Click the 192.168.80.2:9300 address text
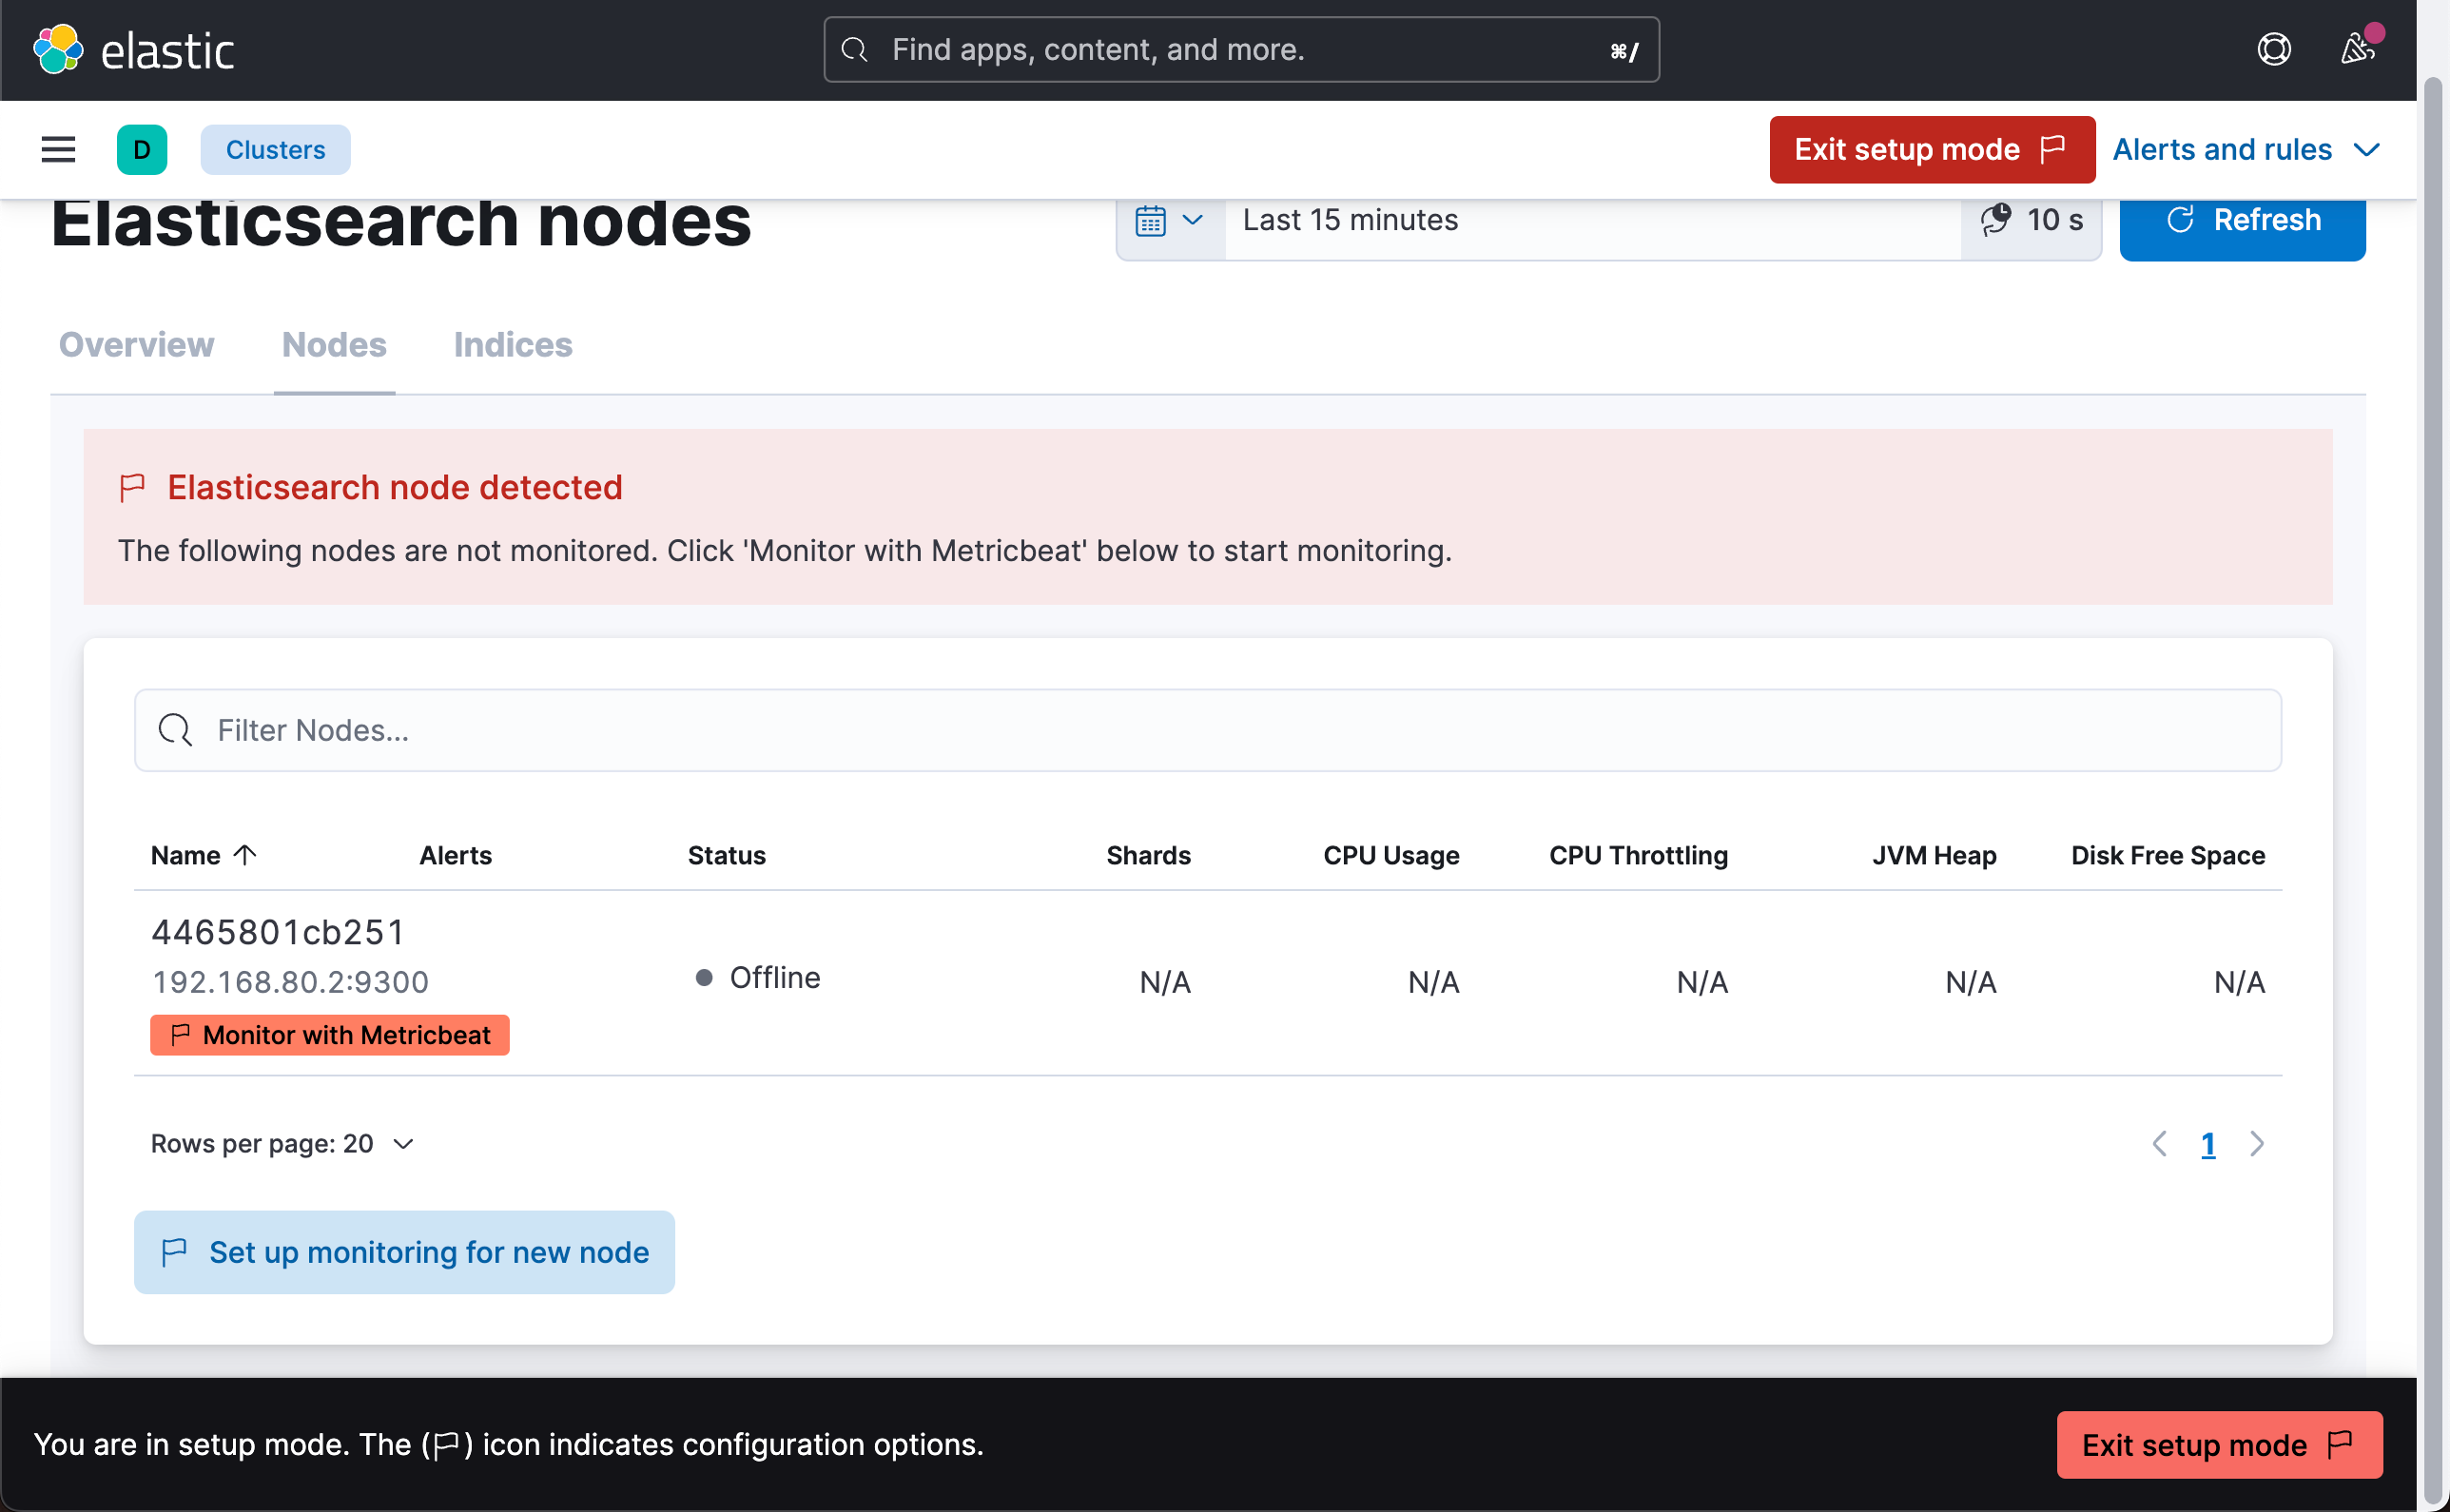 point(290,982)
